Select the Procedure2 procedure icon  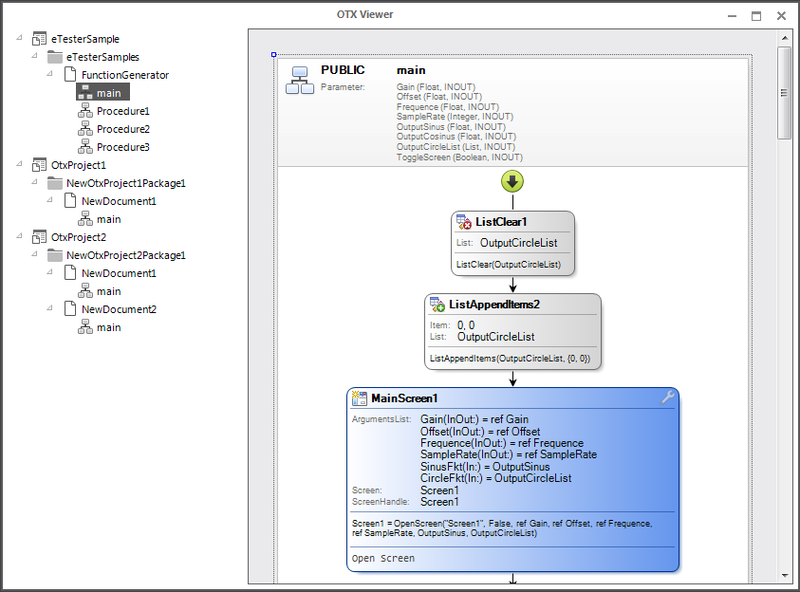pyautogui.click(x=85, y=129)
